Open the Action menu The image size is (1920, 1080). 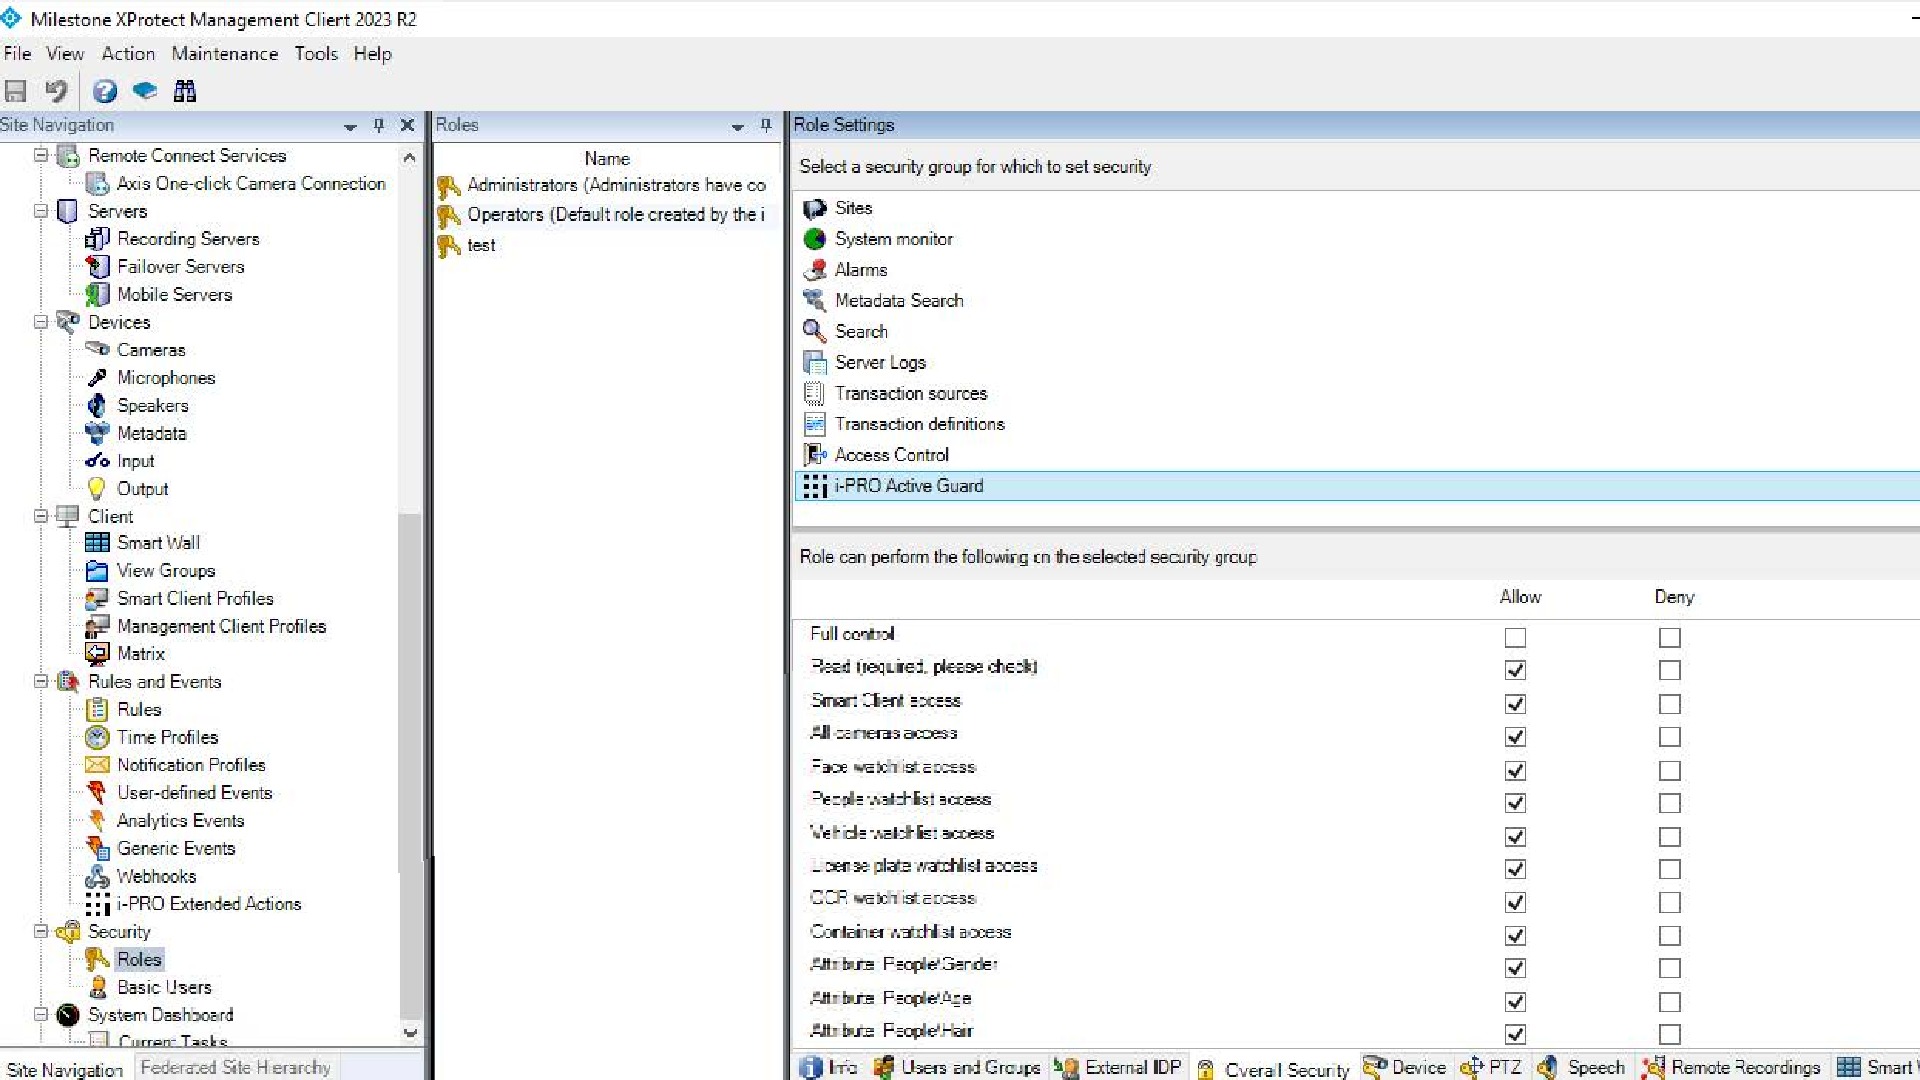pyautogui.click(x=127, y=53)
